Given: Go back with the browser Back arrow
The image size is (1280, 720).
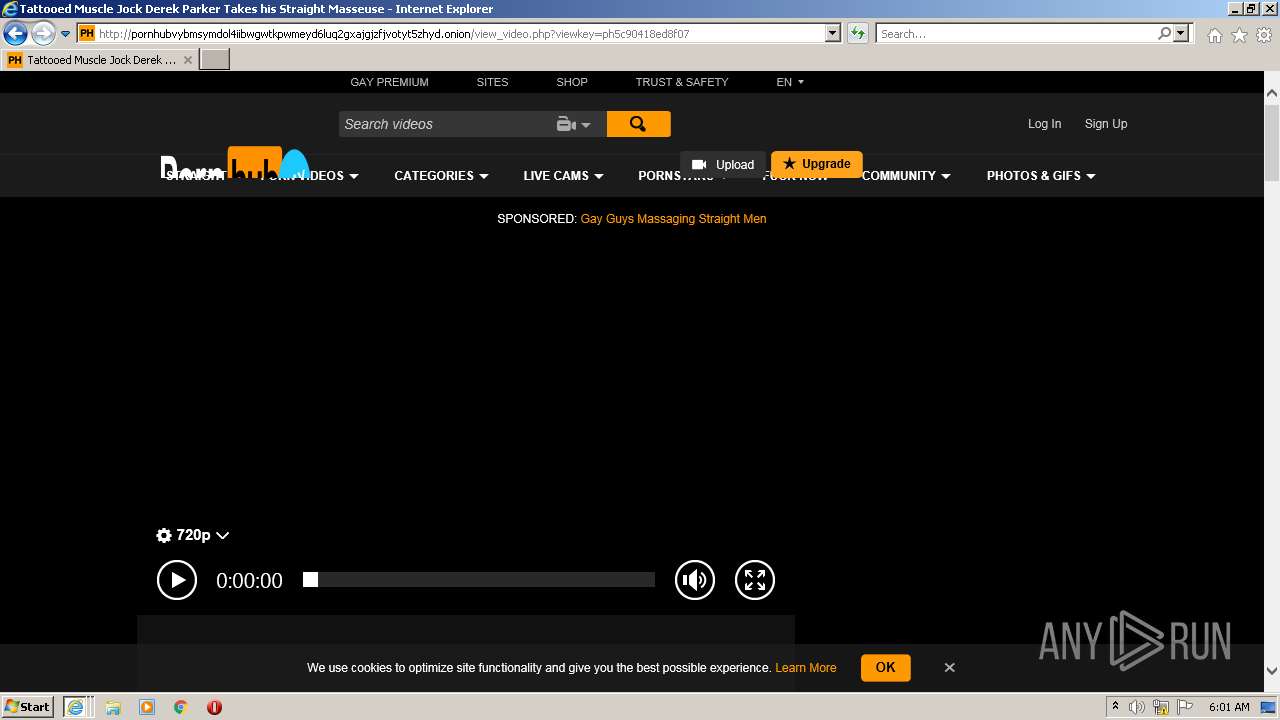Looking at the screenshot, I should point(15,33).
